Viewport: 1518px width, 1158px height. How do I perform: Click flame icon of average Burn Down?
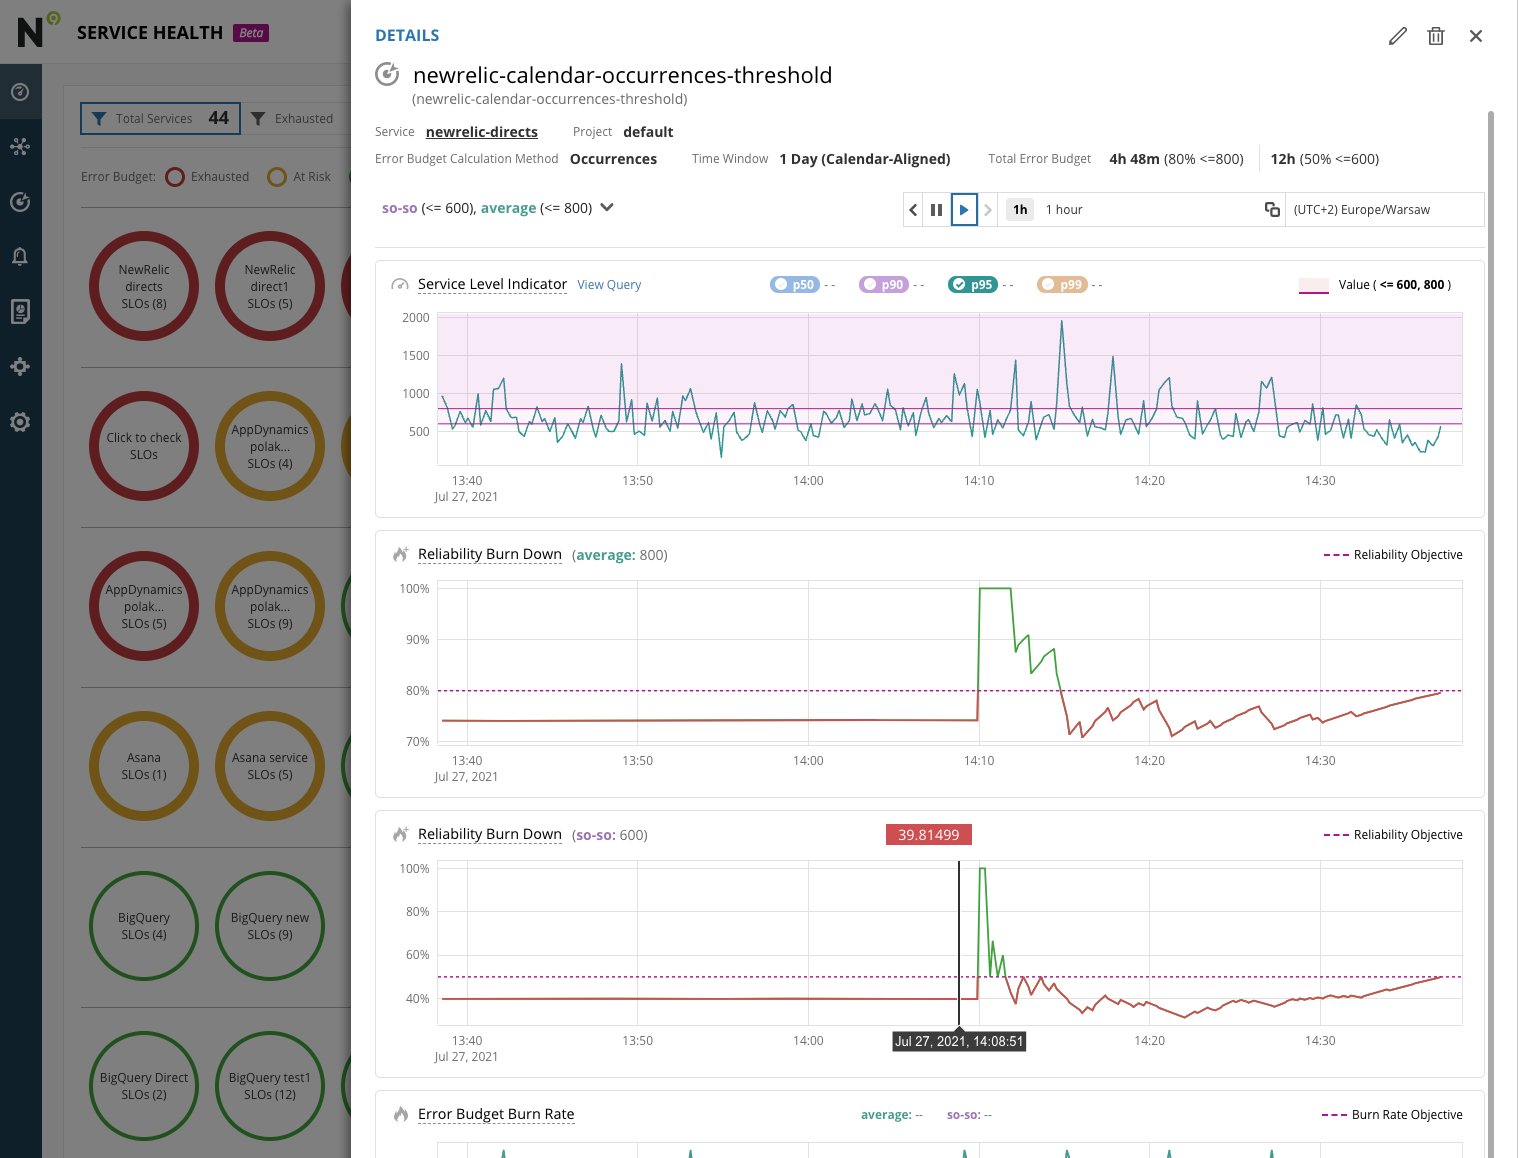click(x=401, y=554)
